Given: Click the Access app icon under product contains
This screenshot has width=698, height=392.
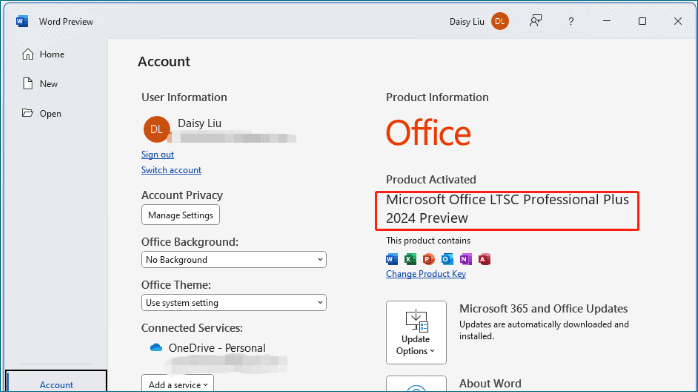Looking at the screenshot, I should click(x=484, y=259).
